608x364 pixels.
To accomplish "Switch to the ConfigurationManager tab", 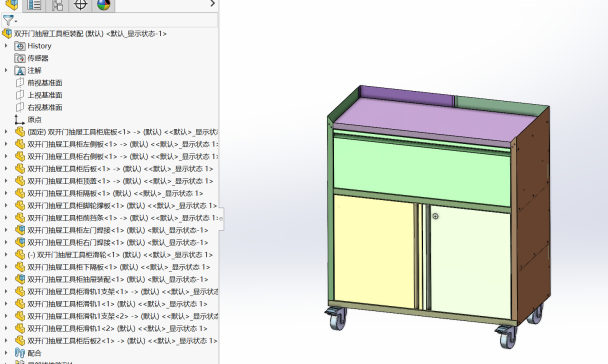I will [57, 5].
